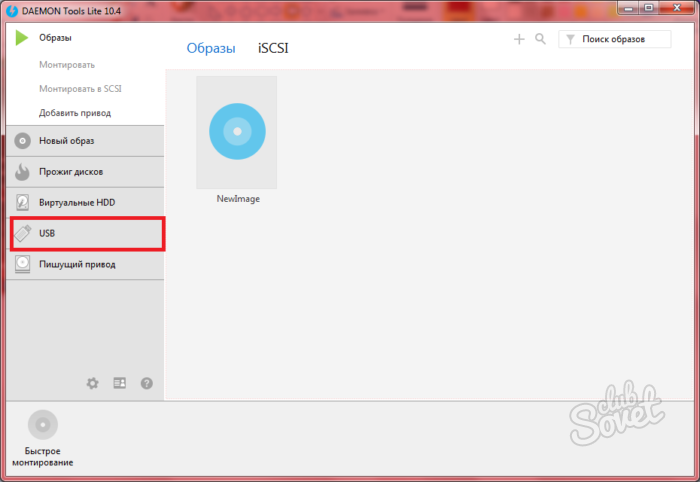Viewport: 700px width, 482px height.
Task: Select the NewImage disc thumbnail
Action: tap(237, 132)
